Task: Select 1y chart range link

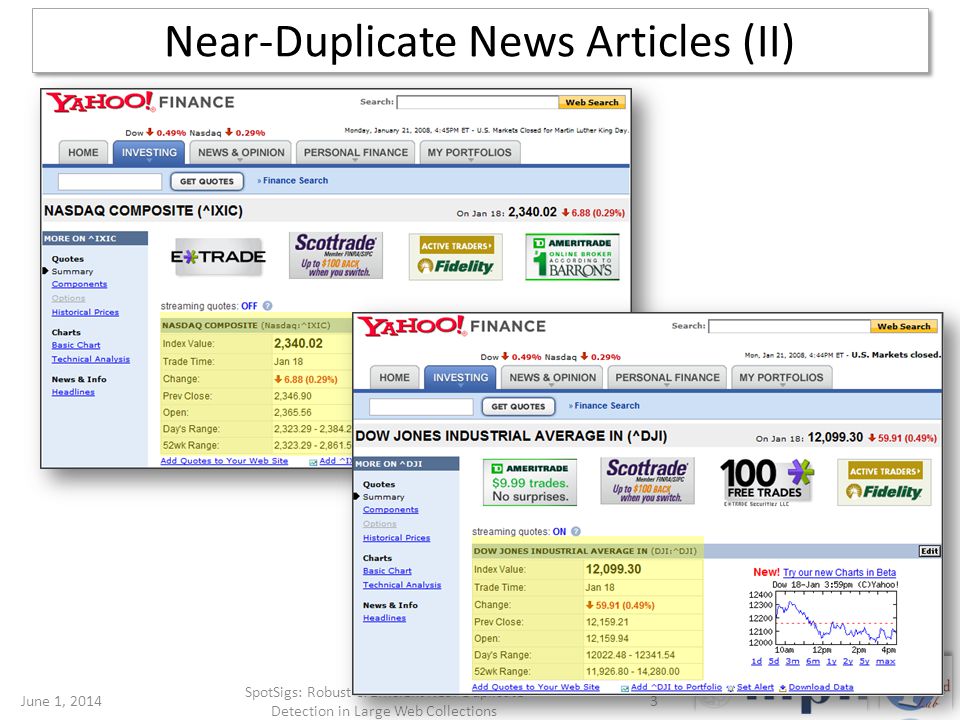Action: (x=831, y=661)
